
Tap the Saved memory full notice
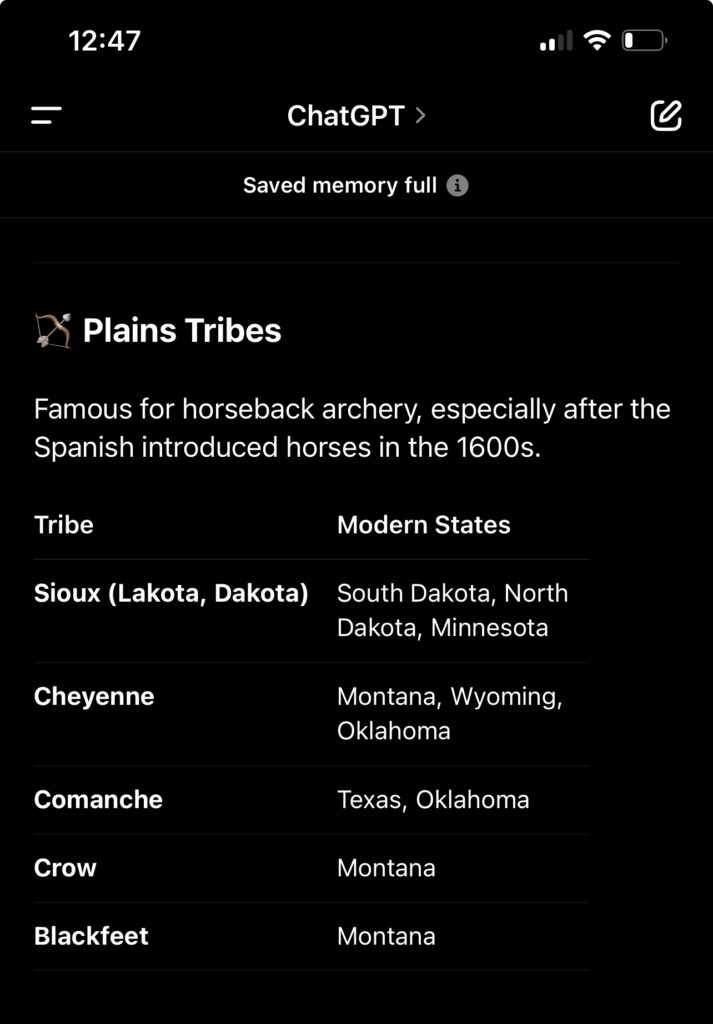(340, 186)
